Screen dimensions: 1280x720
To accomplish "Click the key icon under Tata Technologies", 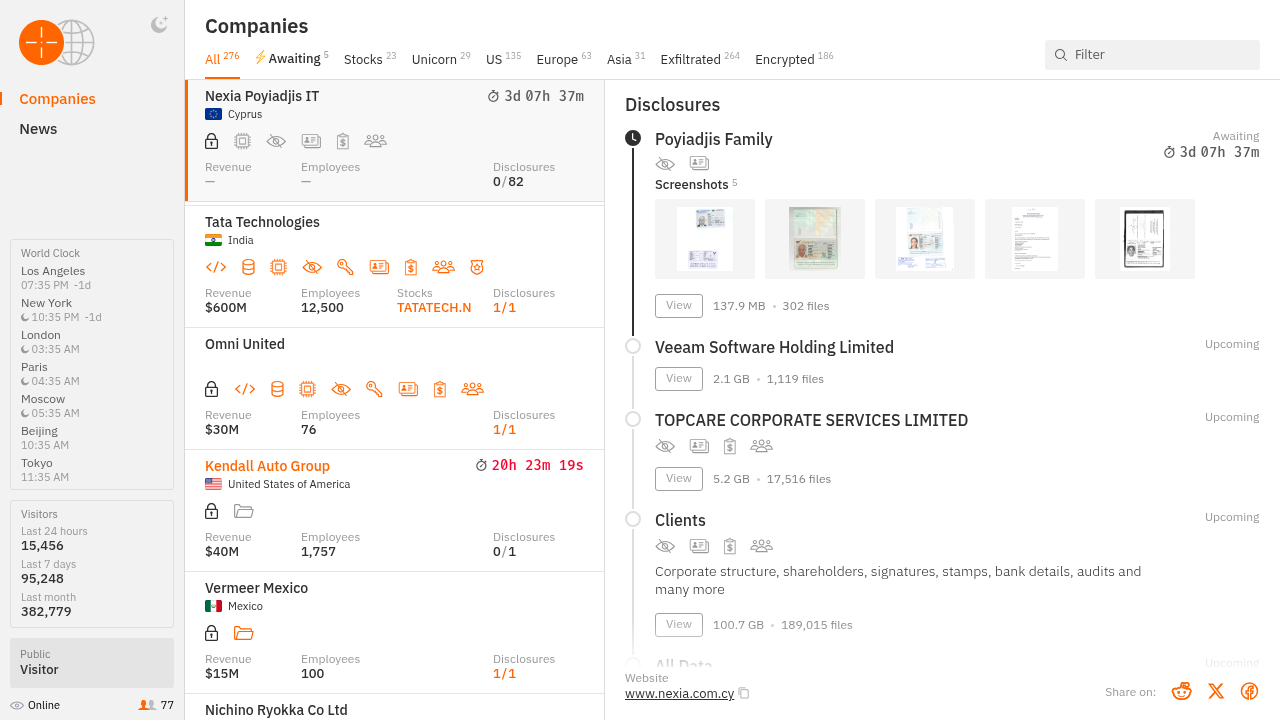I will coord(345,267).
